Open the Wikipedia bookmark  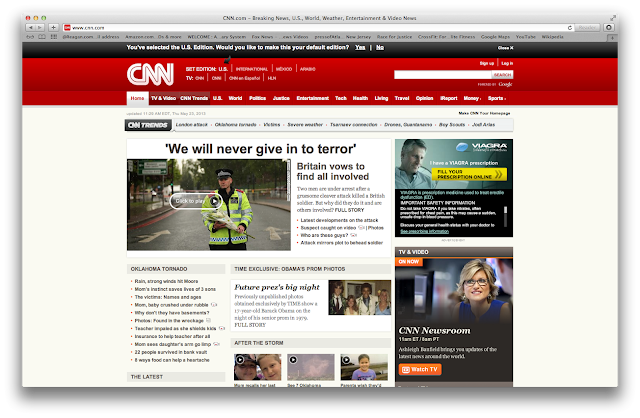point(552,37)
